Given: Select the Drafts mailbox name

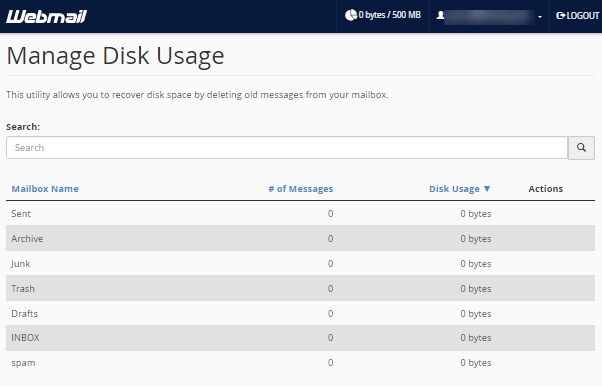Looking at the screenshot, I should 24,313.
